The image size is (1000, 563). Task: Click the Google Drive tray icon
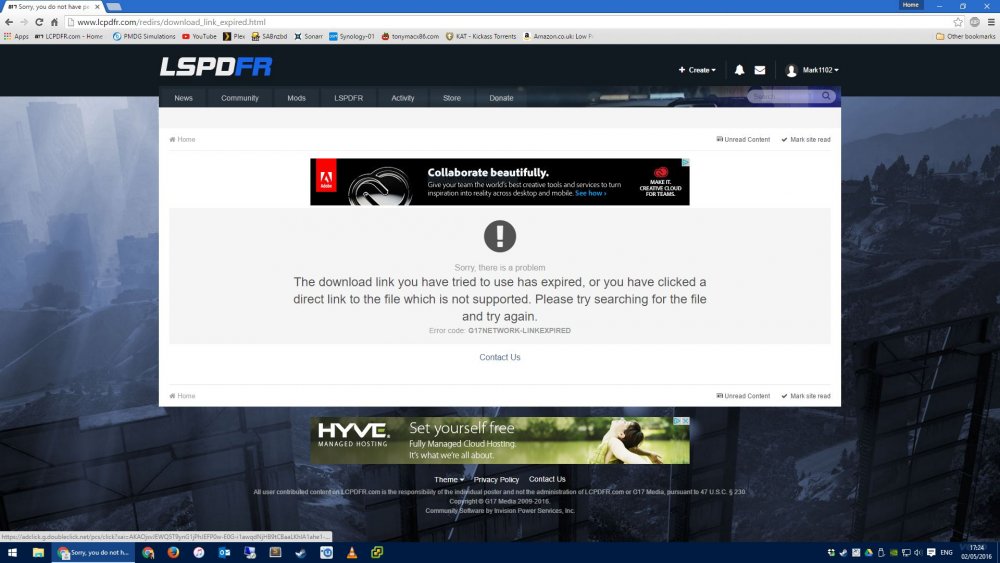point(869,552)
